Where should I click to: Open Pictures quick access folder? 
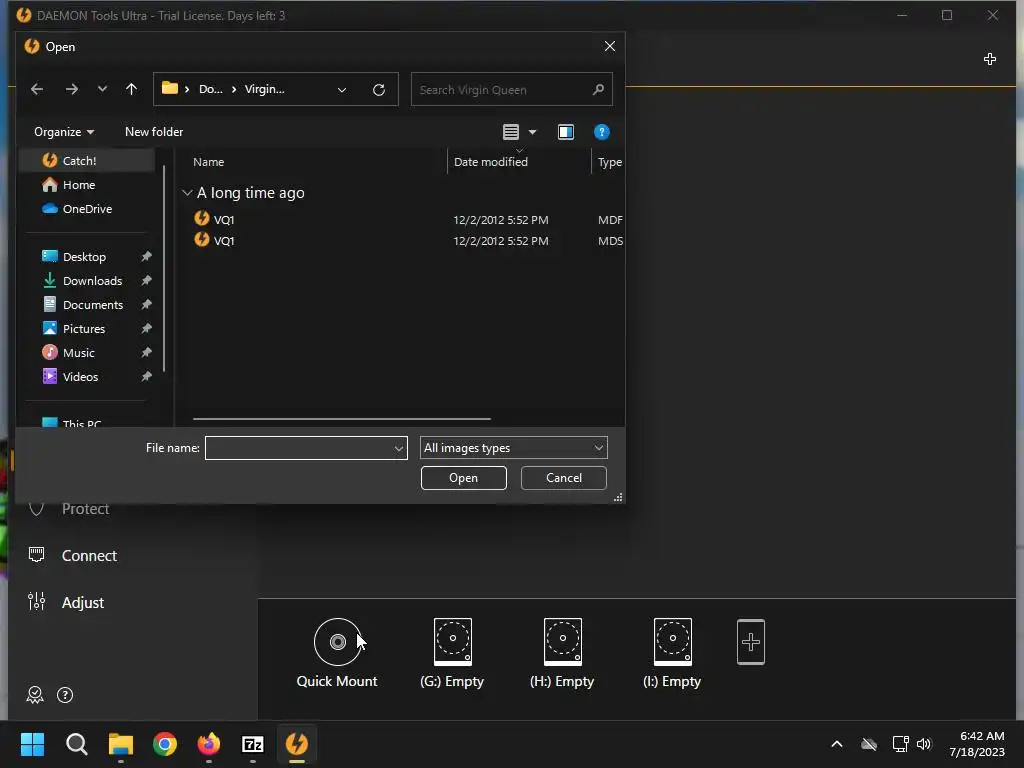point(86,328)
